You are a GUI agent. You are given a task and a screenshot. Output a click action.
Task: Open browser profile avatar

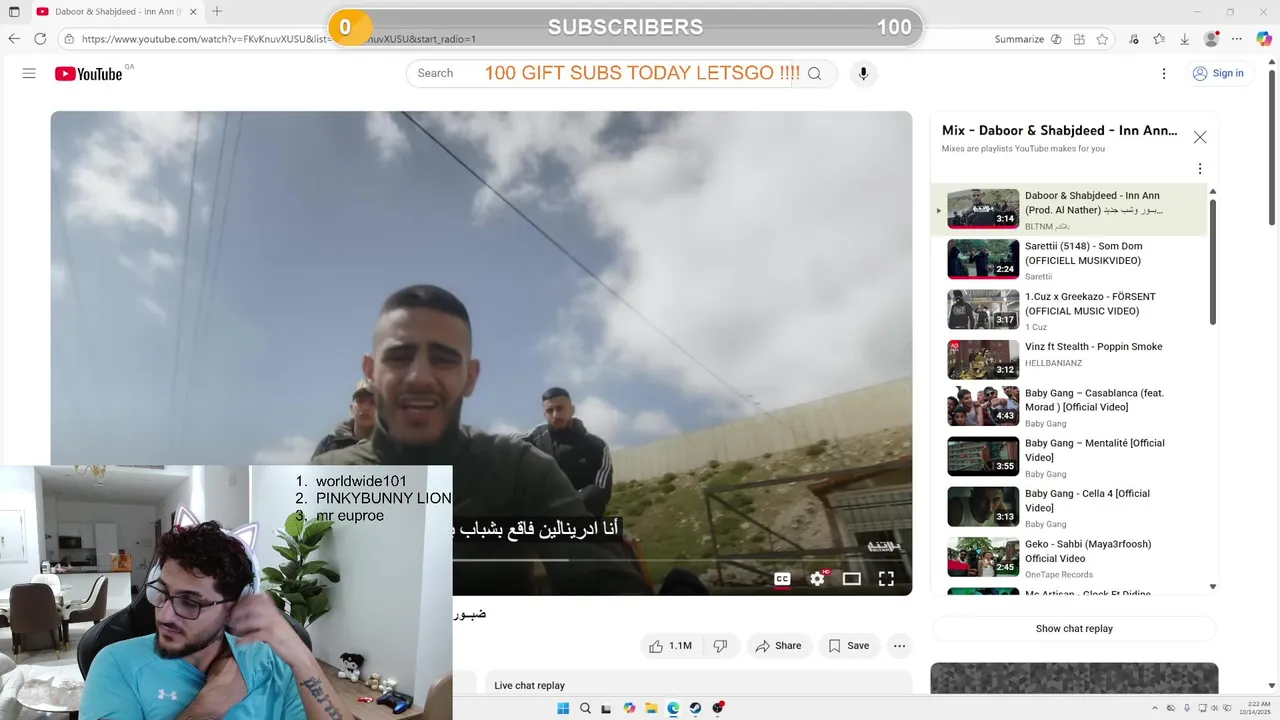point(1211,39)
